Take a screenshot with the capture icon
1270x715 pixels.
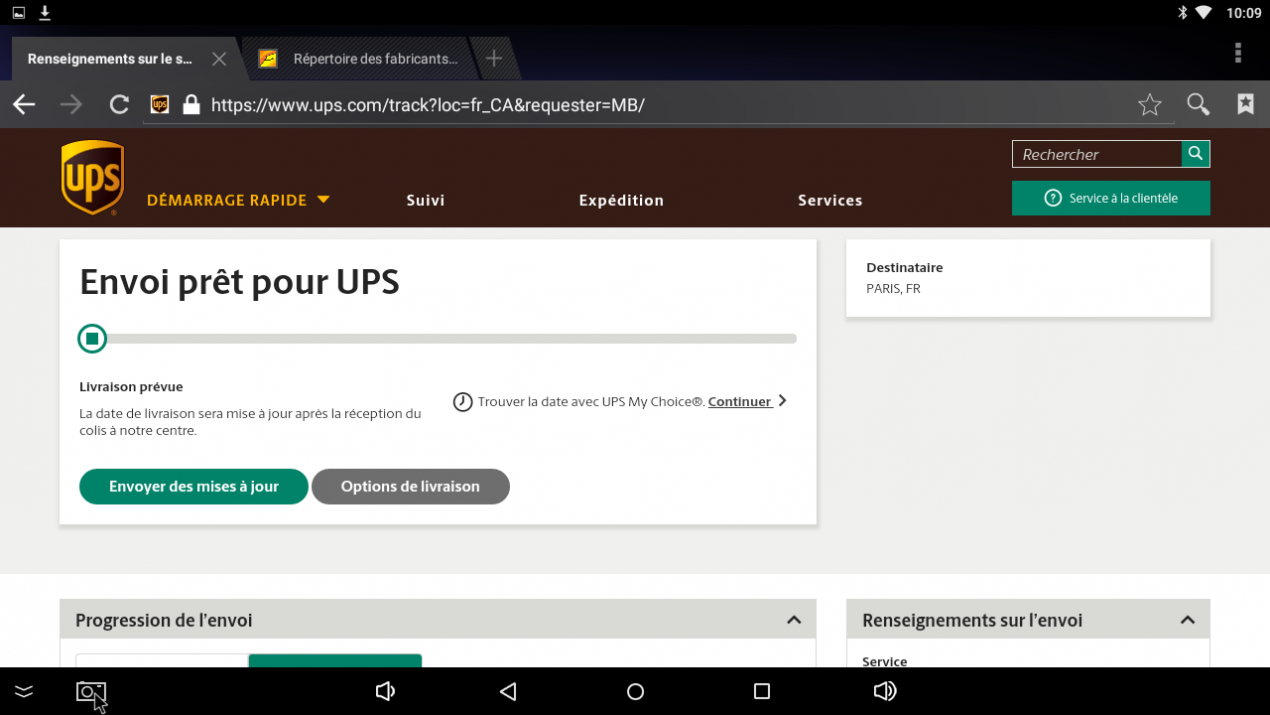click(x=90, y=692)
